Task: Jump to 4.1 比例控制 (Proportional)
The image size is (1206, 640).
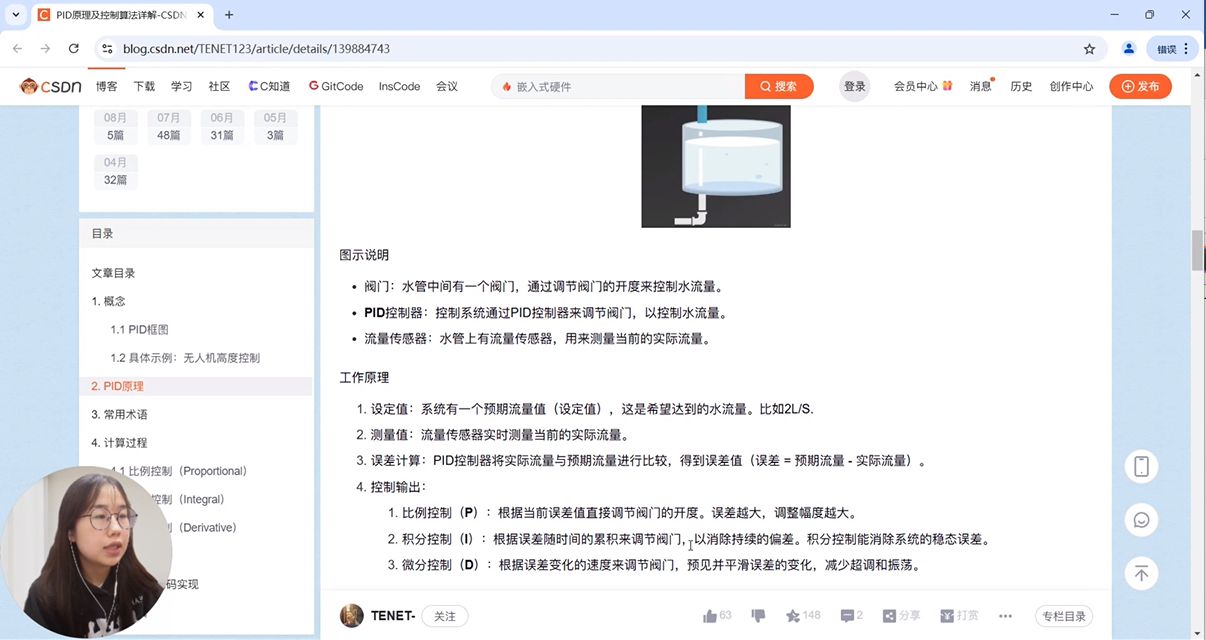Action: point(180,471)
